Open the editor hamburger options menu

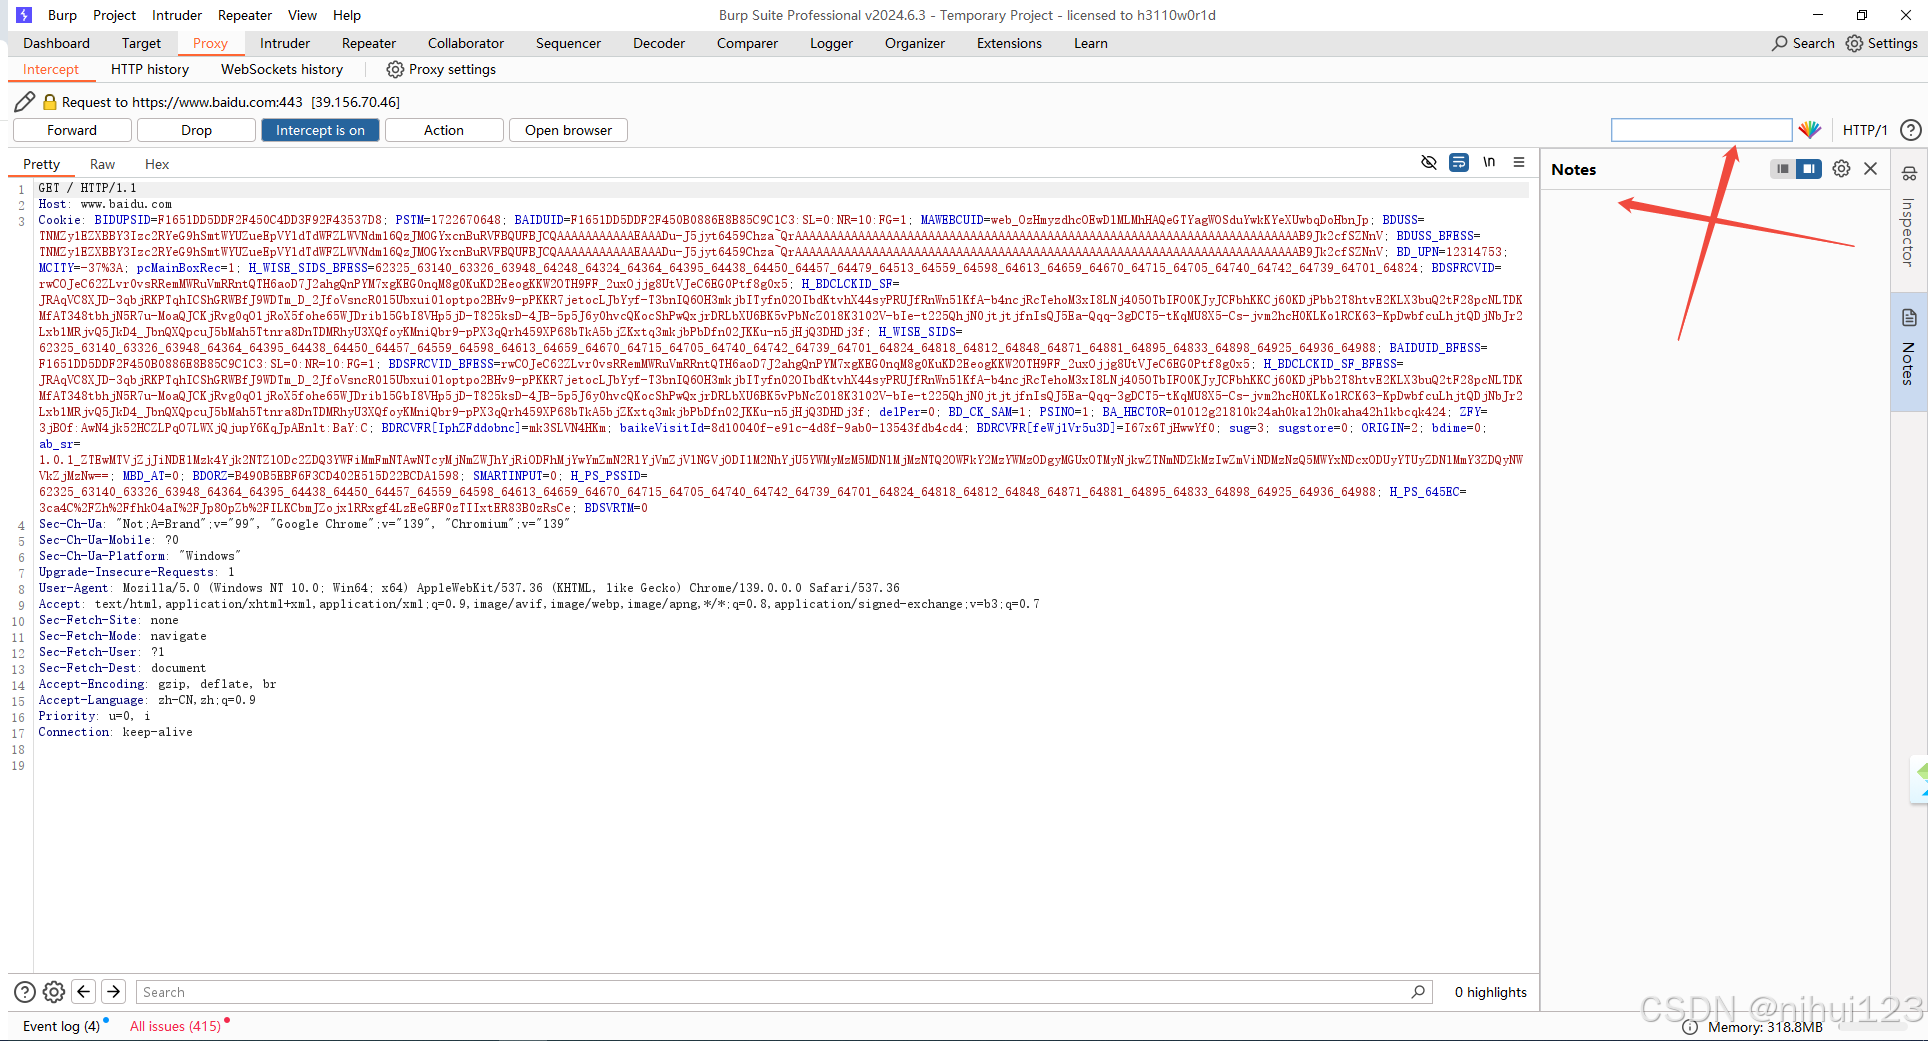point(1519,162)
